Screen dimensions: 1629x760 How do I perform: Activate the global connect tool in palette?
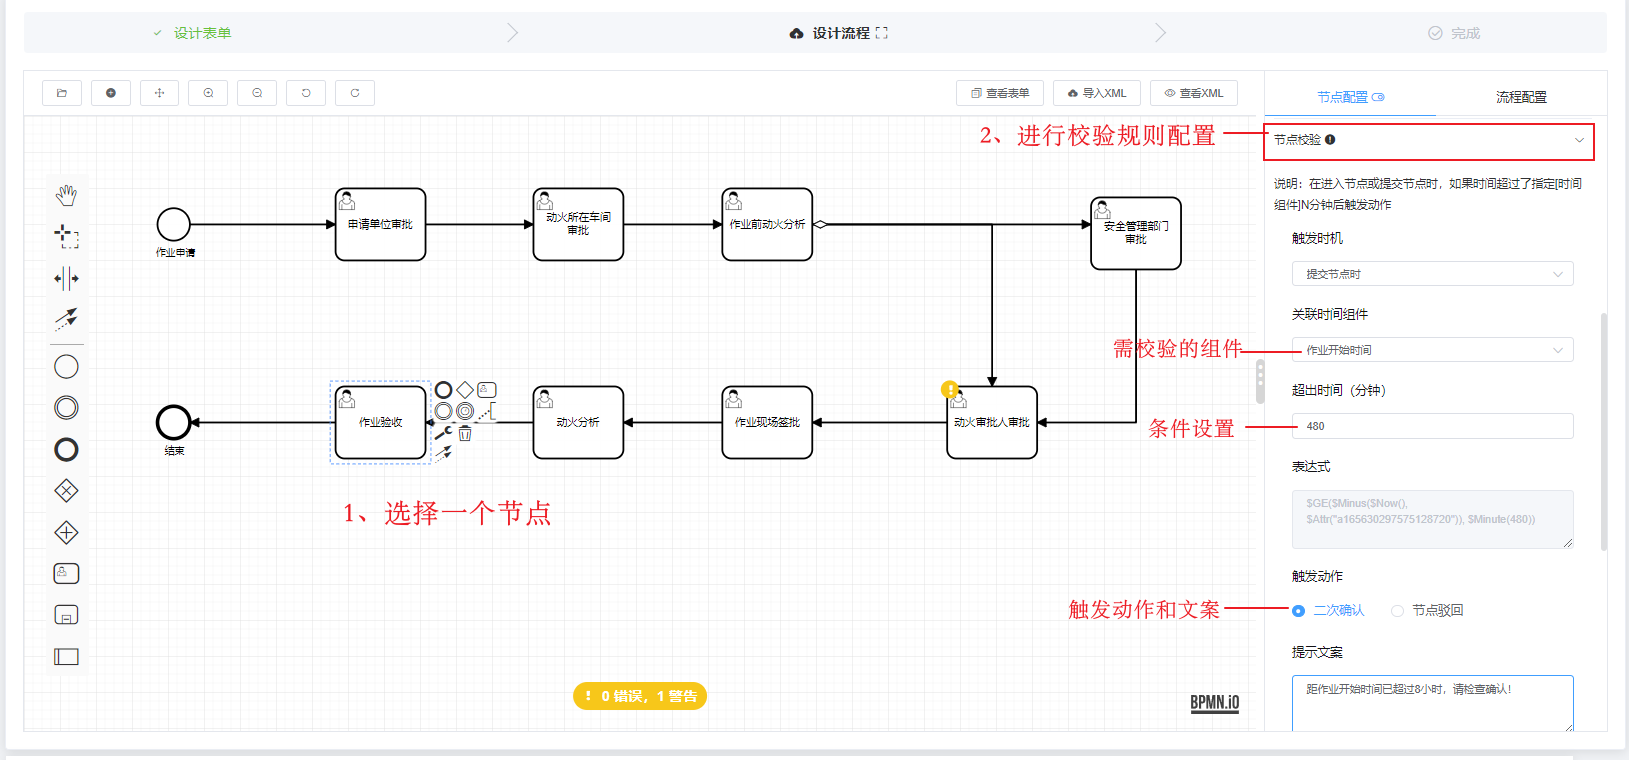pyautogui.click(x=66, y=319)
